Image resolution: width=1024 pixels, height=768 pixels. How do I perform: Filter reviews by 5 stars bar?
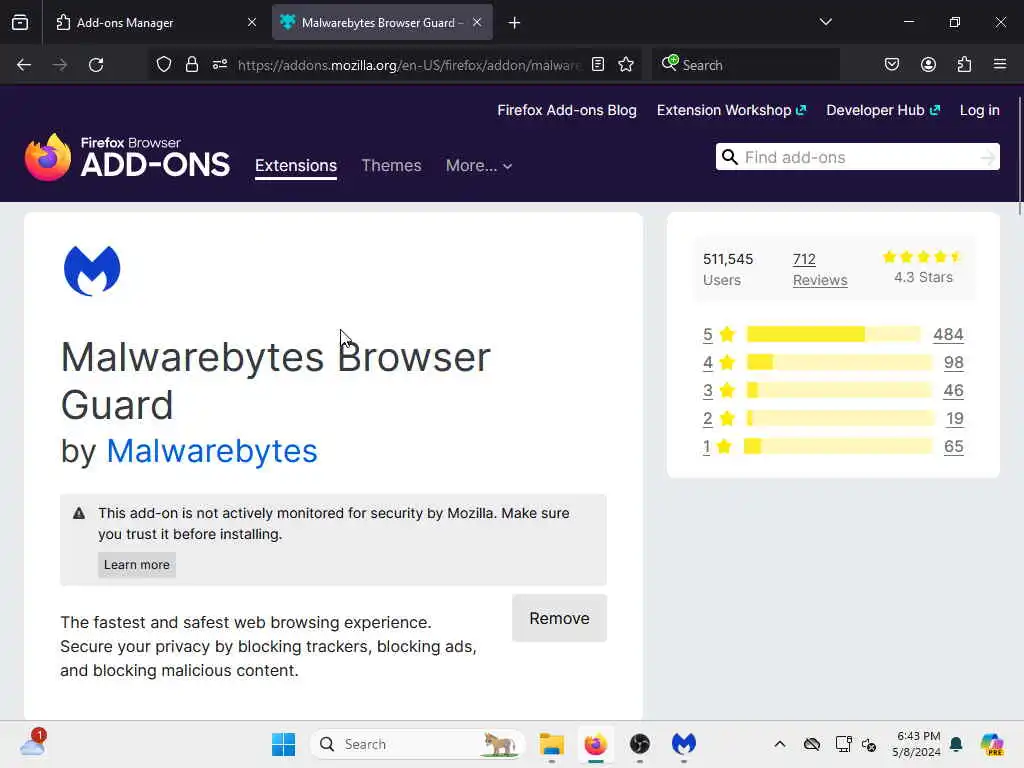click(x=833, y=334)
